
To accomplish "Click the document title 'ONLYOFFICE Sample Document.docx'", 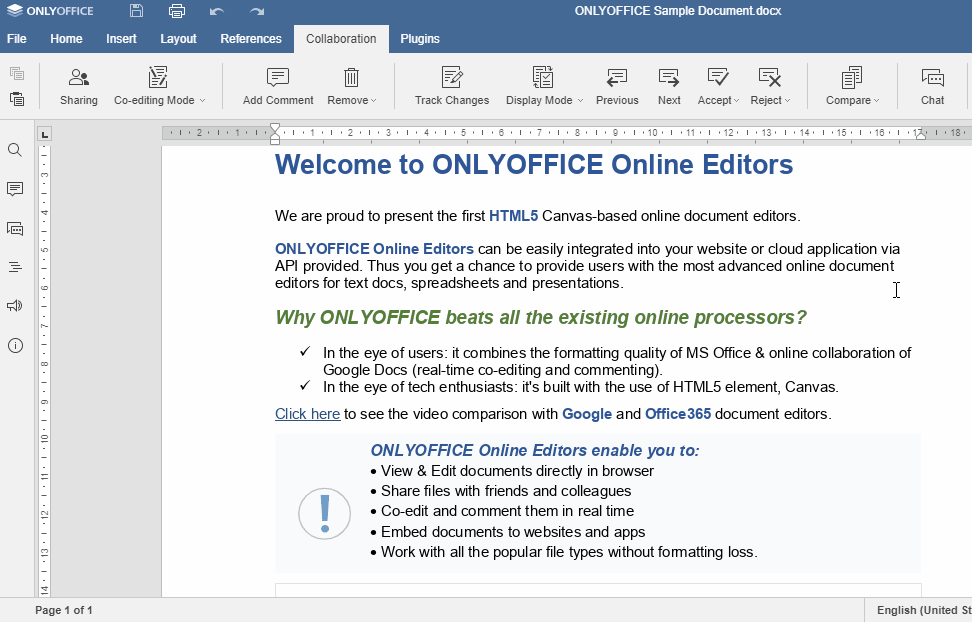I will tap(678, 11).
